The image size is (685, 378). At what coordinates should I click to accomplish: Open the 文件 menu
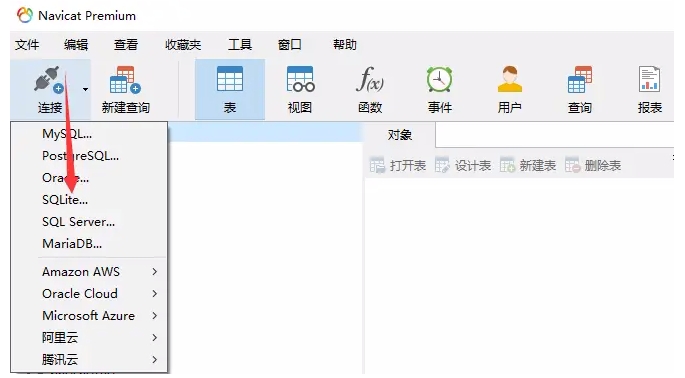(x=27, y=45)
